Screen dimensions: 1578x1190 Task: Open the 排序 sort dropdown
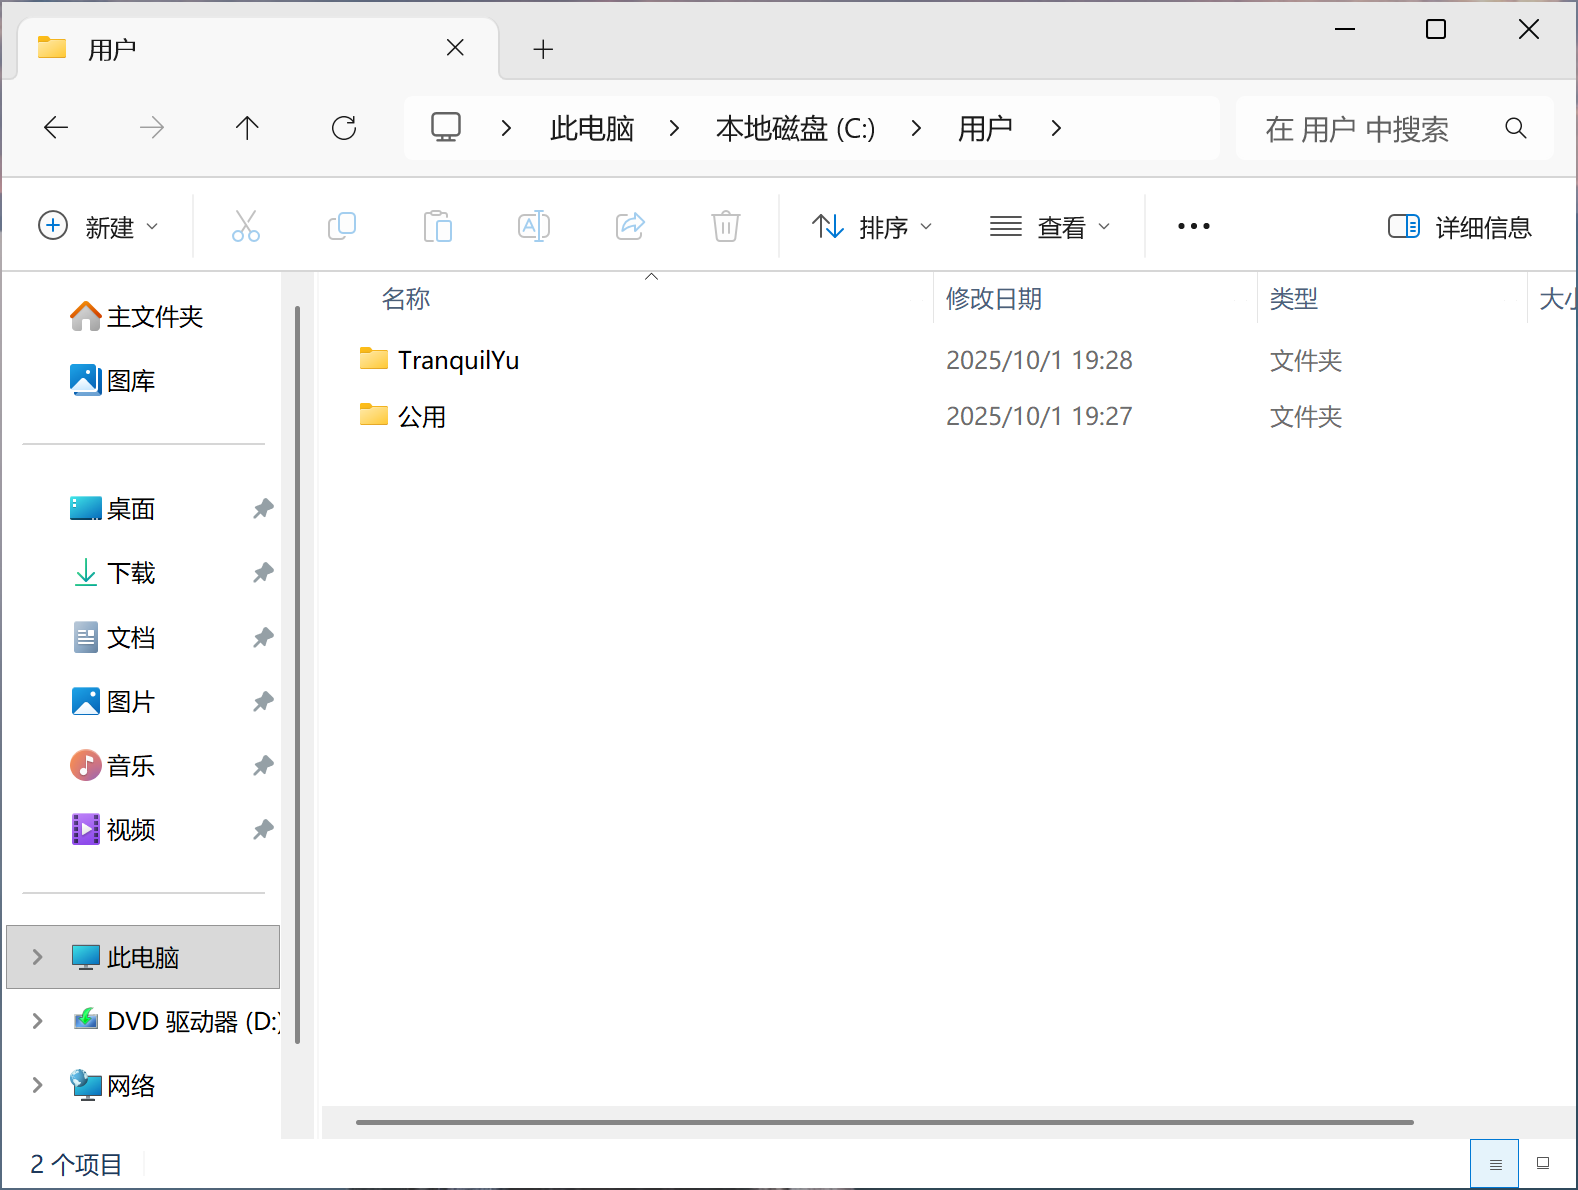tap(872, 227)
